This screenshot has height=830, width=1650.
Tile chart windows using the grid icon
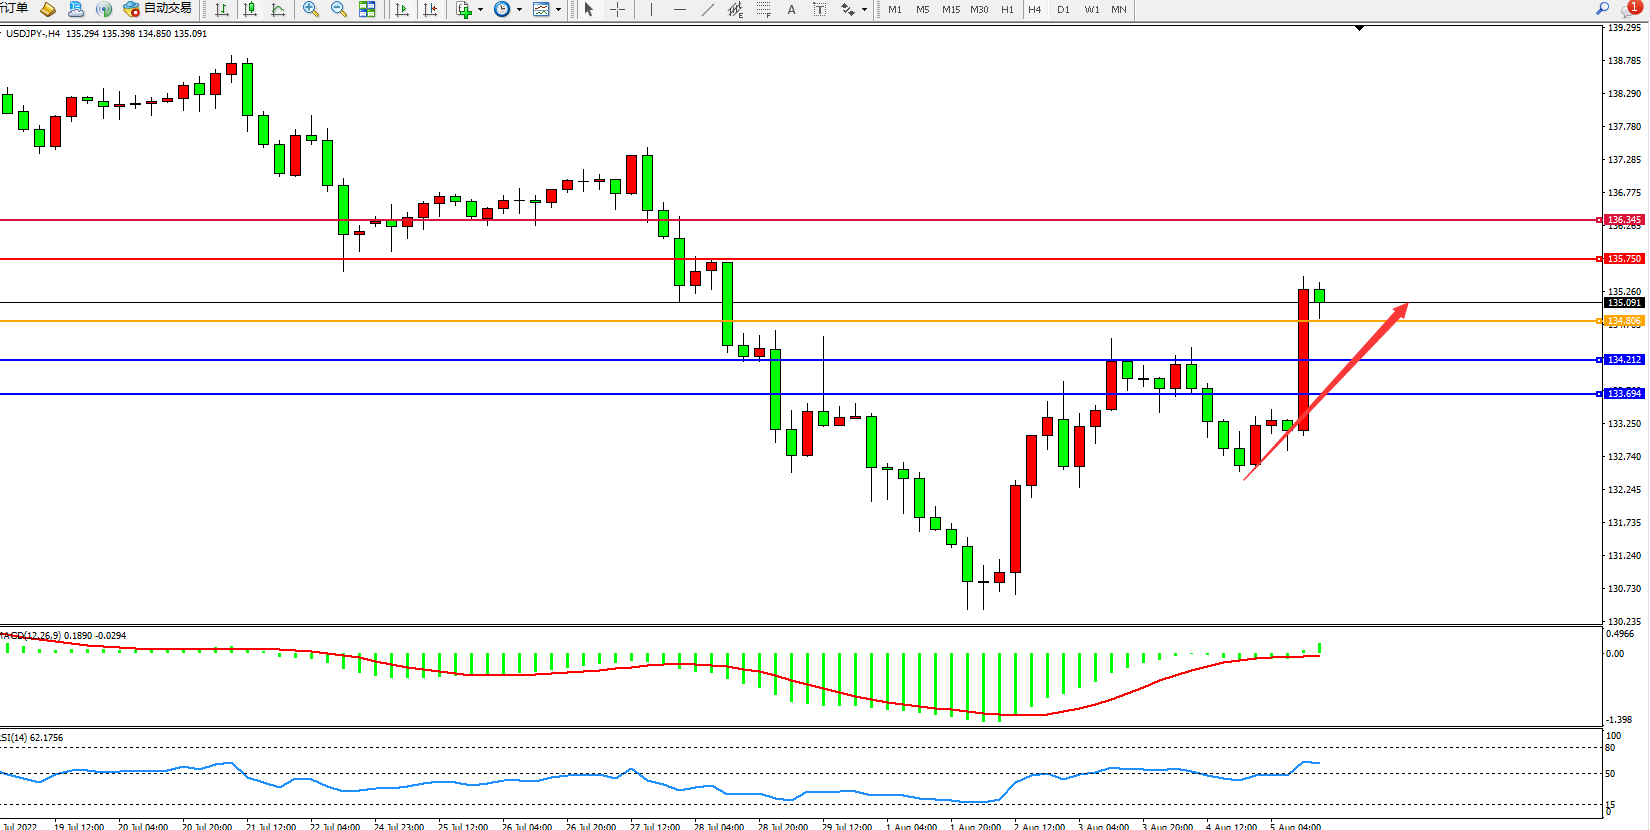pos(367,9)
